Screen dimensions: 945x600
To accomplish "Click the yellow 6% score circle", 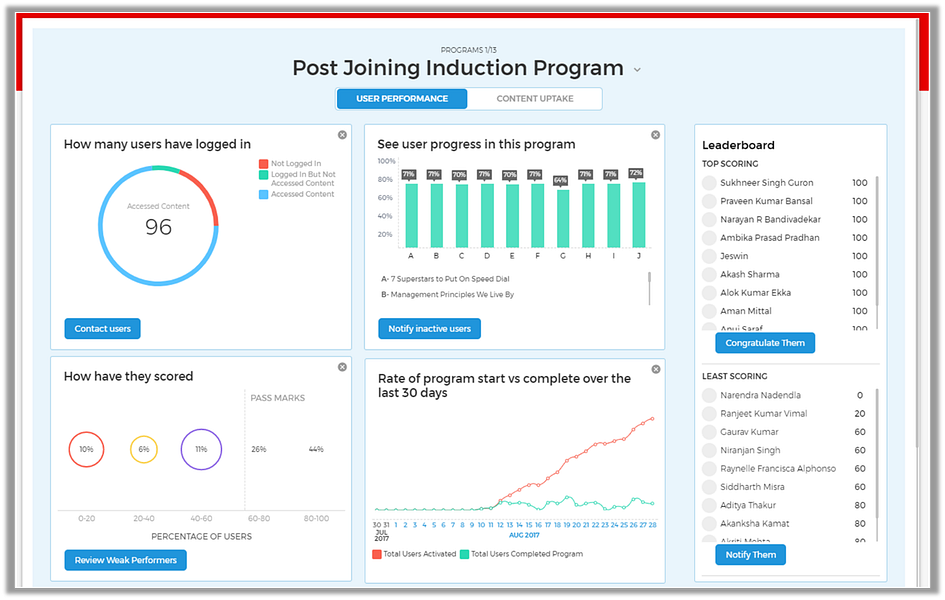I will [143, 449].
